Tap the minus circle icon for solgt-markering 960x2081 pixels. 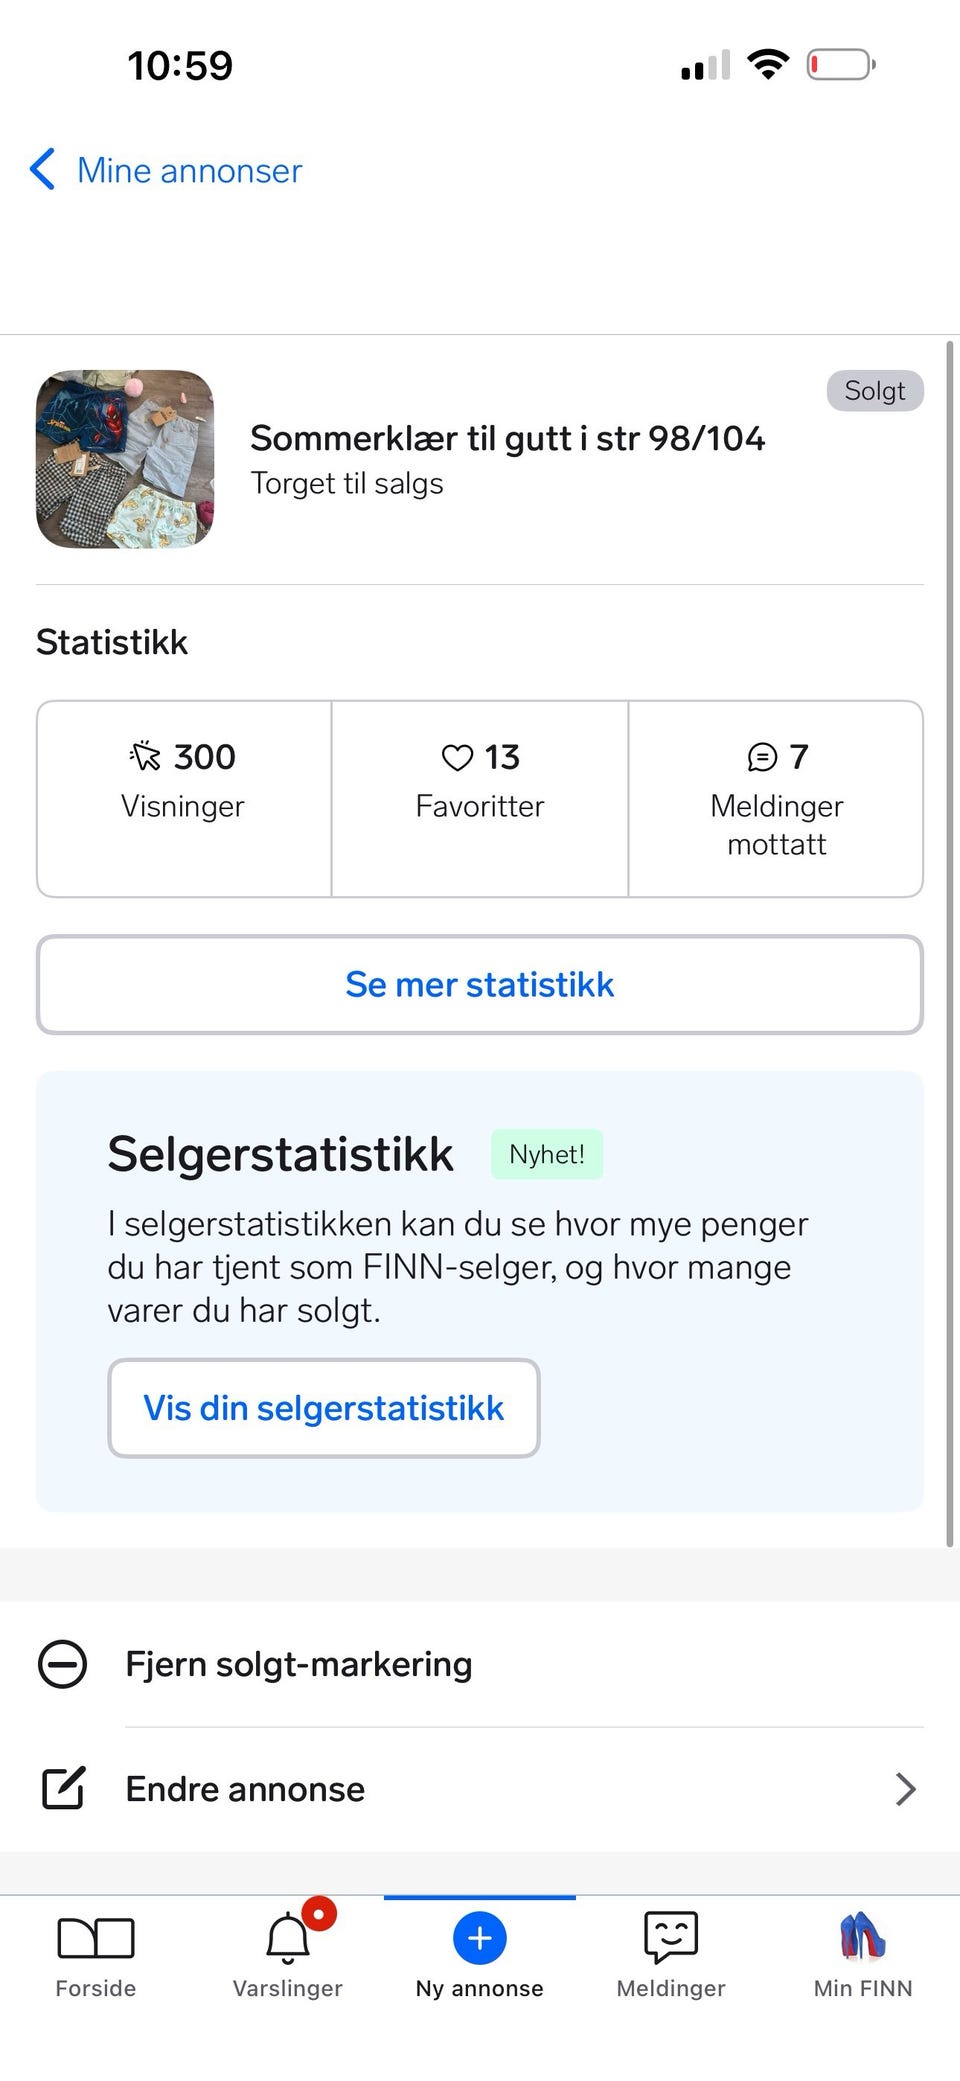pyautogui.click(x=62, y=1665)
